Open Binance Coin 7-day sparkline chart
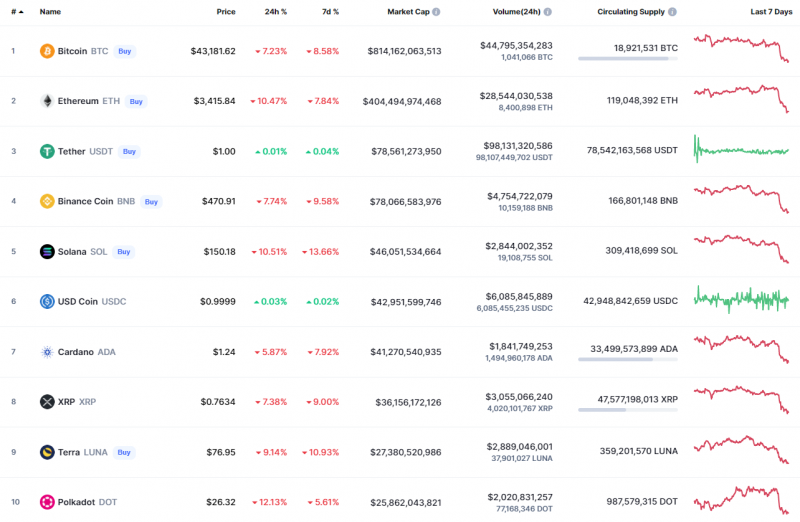This screenshot has width=800, height=522. pos(741,199)
